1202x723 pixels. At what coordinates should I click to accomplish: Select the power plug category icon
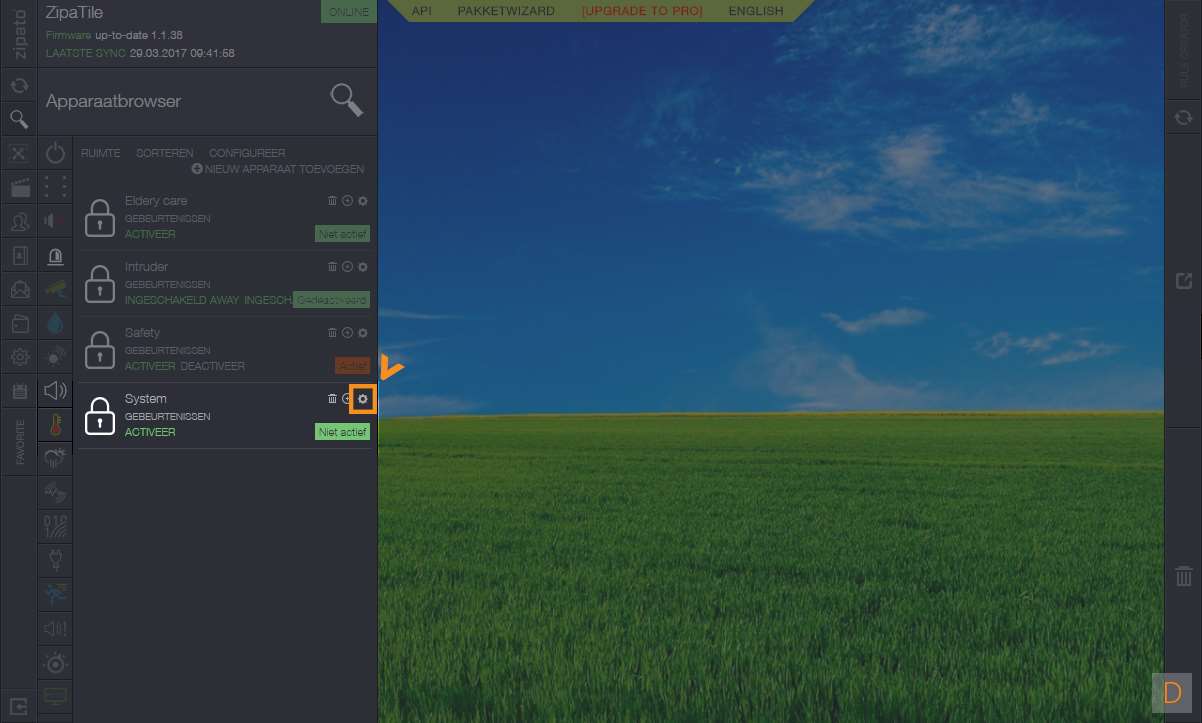click(x=56, y=560)
